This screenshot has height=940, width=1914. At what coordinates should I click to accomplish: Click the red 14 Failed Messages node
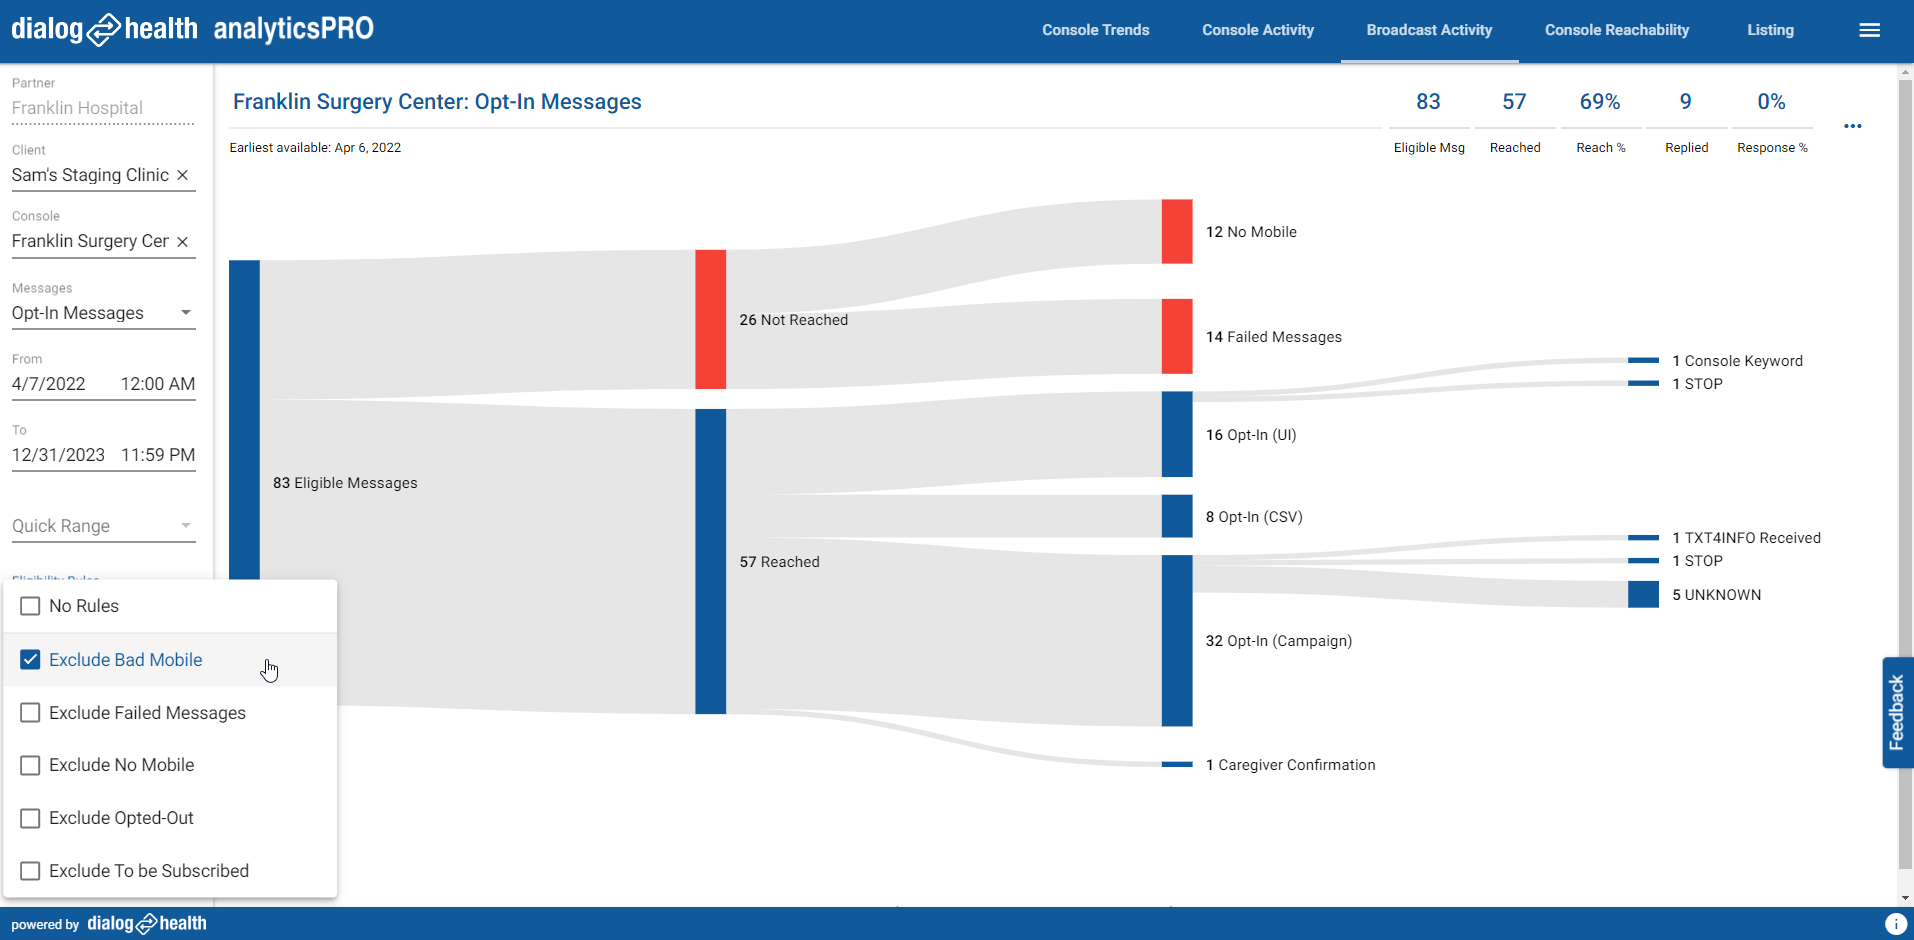point(1176,336)
